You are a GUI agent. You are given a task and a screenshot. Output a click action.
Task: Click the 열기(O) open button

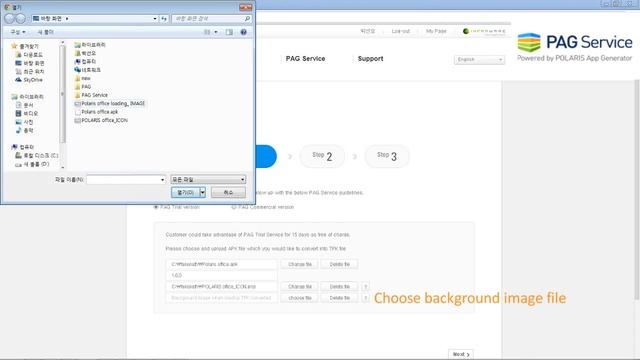[x=185, y=192]
